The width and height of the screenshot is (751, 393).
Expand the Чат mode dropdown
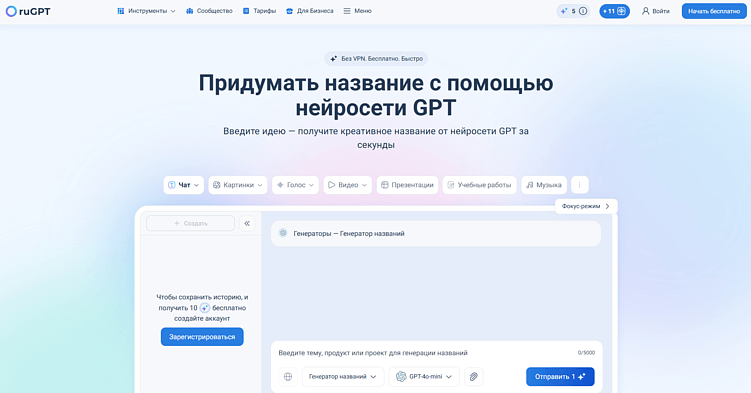[x=183, y=185]
